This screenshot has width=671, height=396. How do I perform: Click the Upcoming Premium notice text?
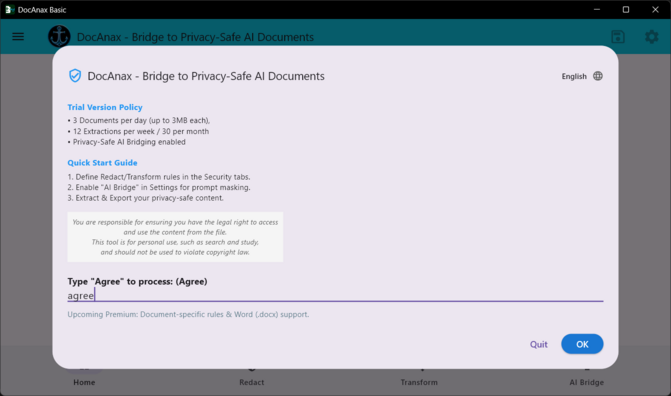(x=188, y=314)
